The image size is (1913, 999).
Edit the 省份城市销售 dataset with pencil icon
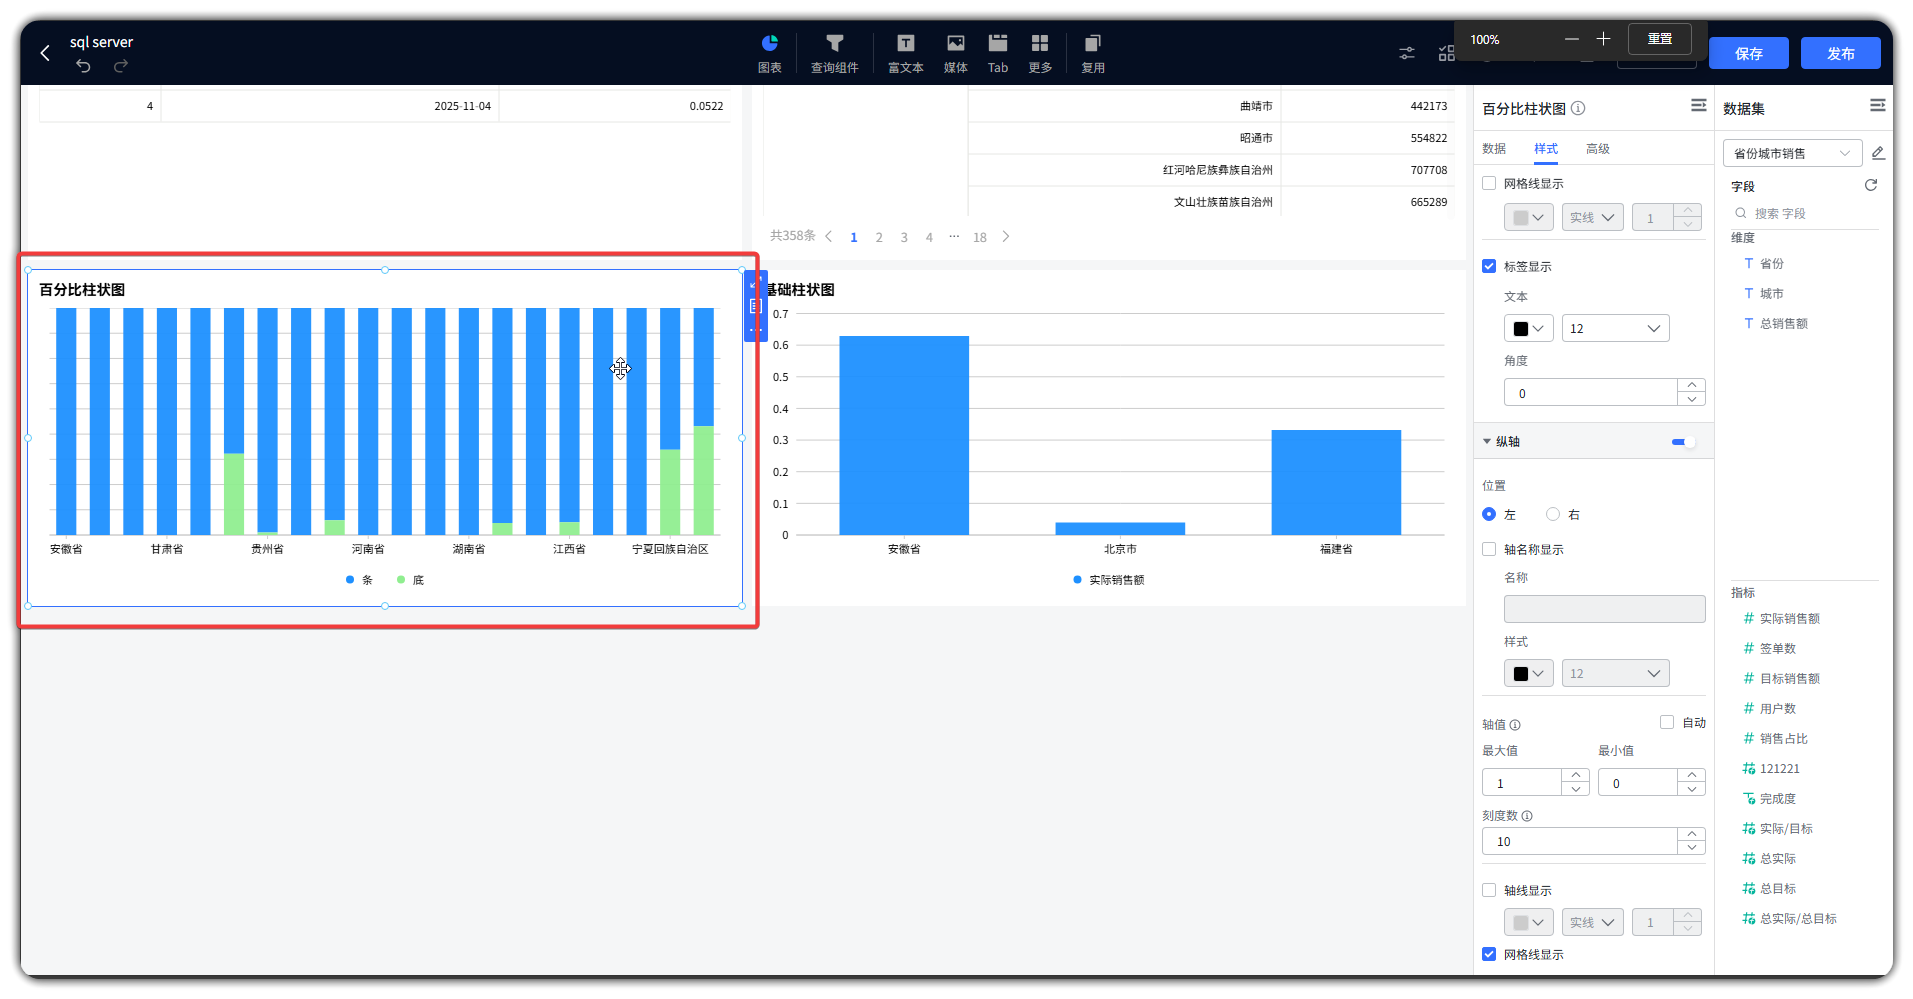point(1878,153)
